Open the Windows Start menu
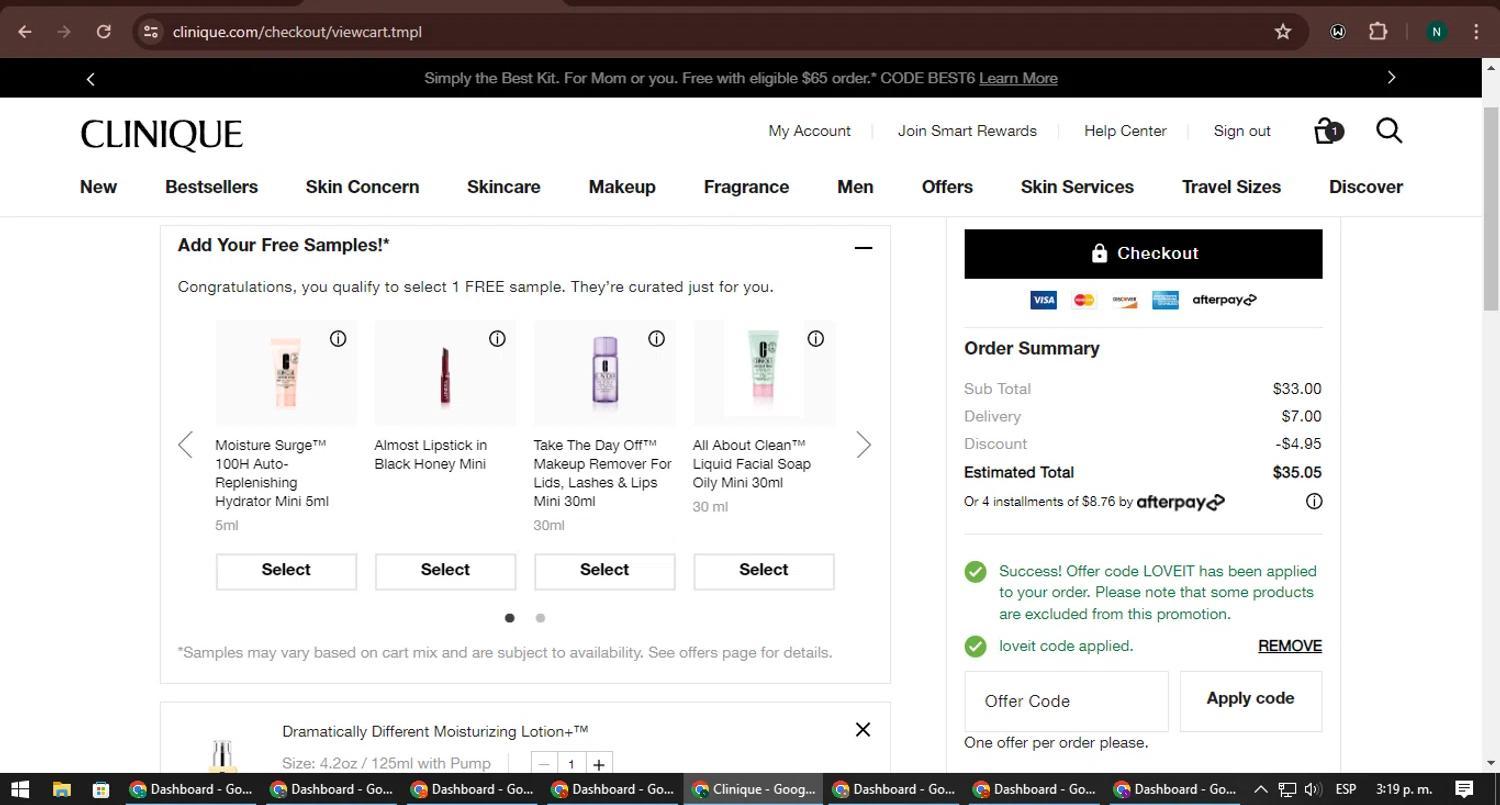The image size is (1500, 805). point(19,789)
